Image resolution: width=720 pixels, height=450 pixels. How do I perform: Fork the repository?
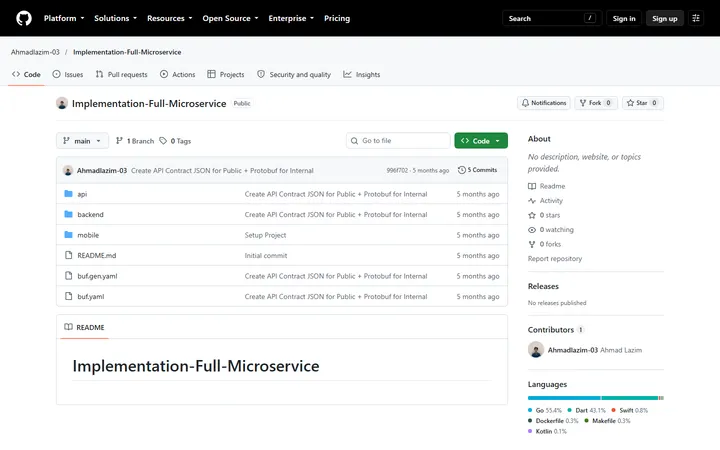coord(596,103)
